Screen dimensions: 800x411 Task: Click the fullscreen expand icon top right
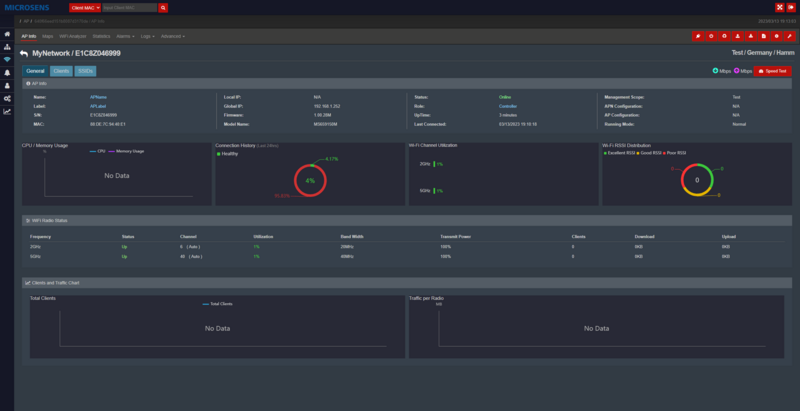[778, 7]
